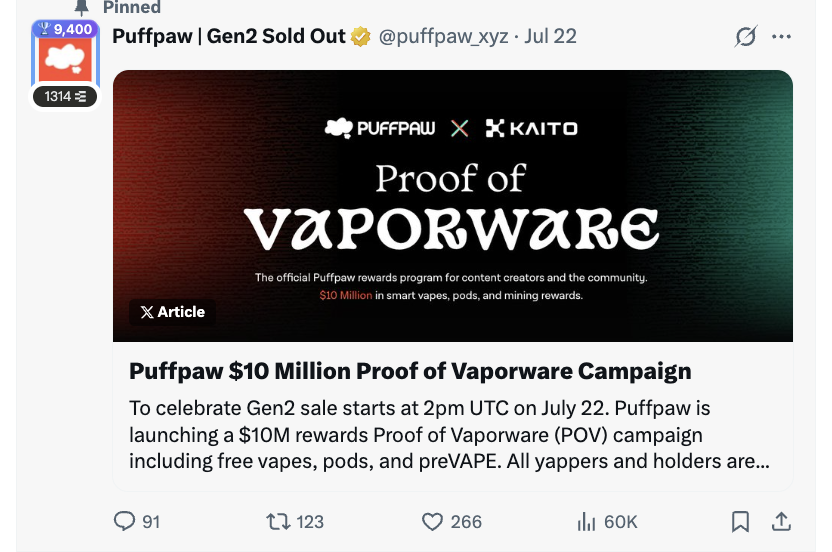832x552 pixels.
Task: Click the gold verified checkmark badge
Action: click(x=361, y=37)
